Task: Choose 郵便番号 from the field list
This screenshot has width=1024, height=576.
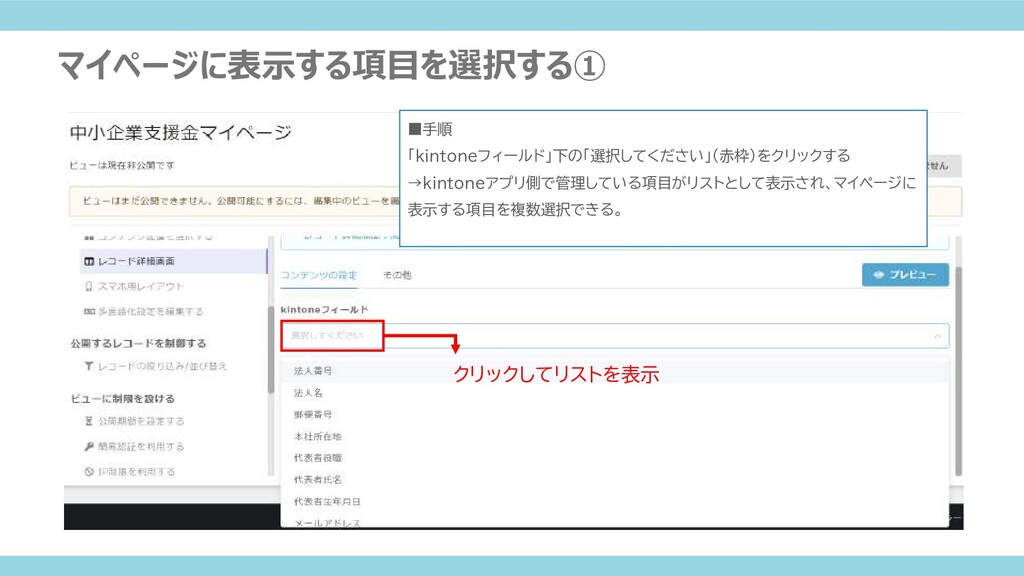Action: coord(614,415)
